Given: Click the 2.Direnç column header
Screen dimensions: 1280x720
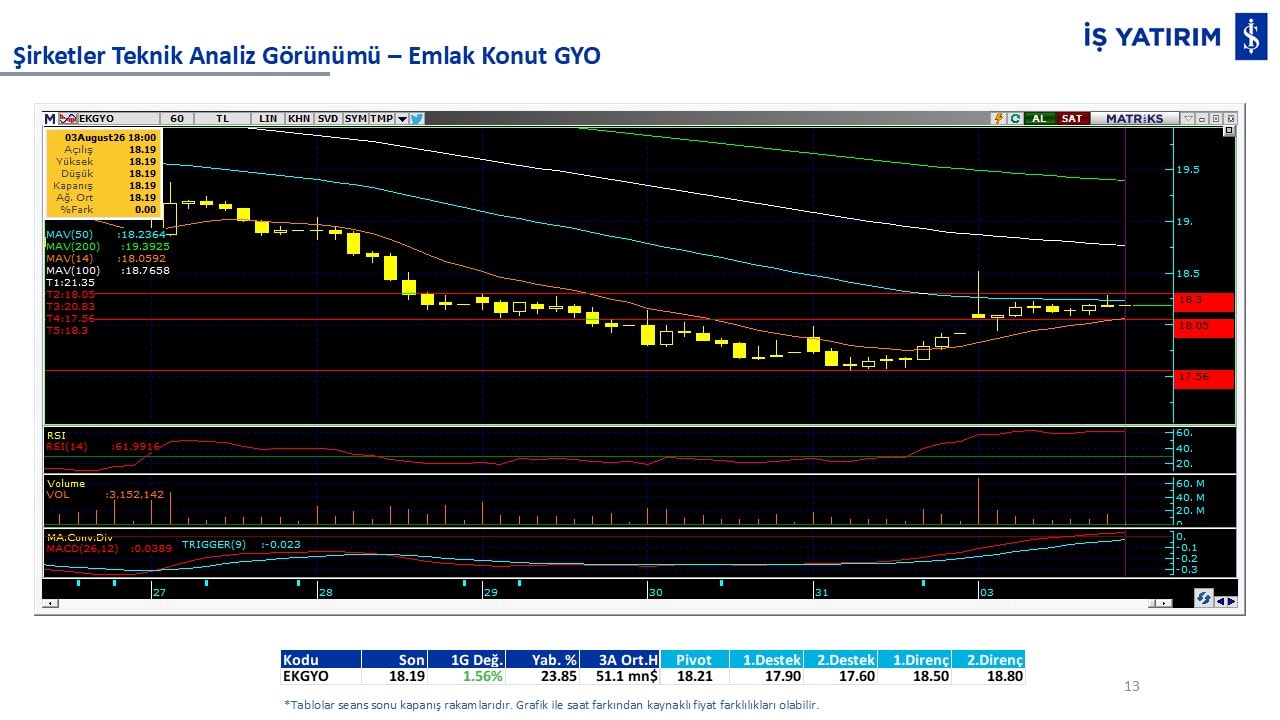Looking at the screenshot, I should (x=988, y=660).
